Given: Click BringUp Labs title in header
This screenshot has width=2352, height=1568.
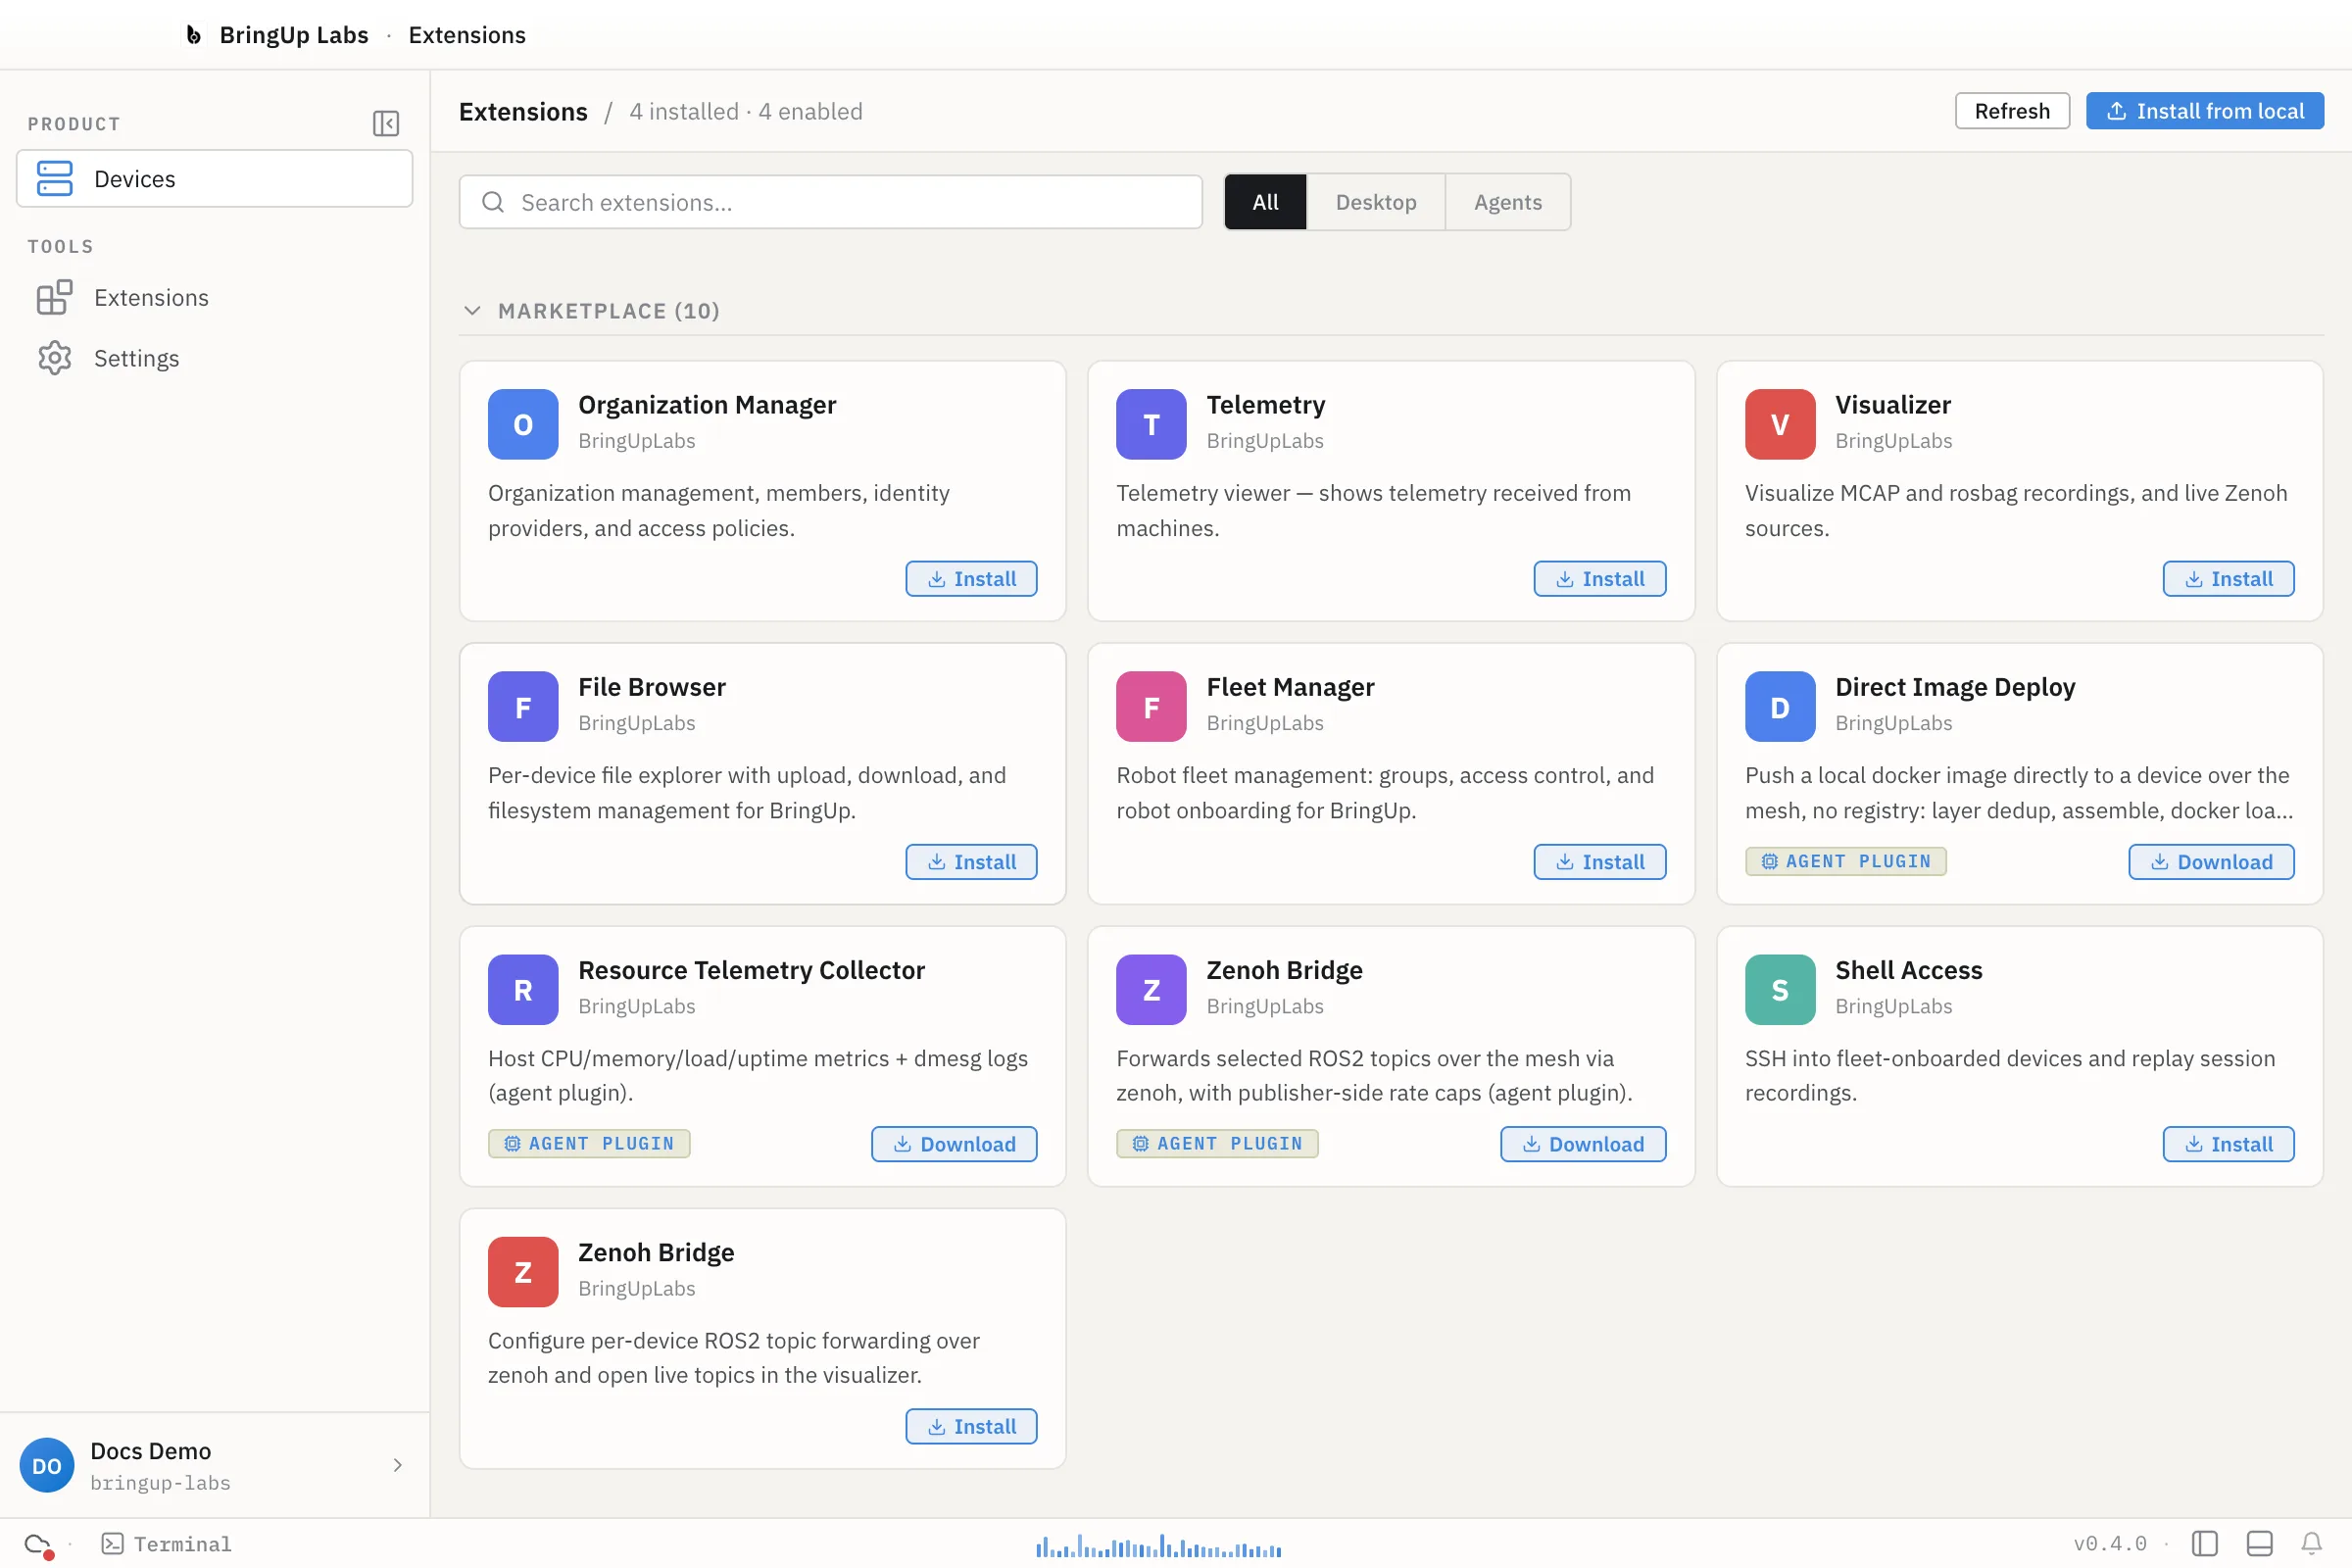Looking at the screenshot, I should click(294, 35).
